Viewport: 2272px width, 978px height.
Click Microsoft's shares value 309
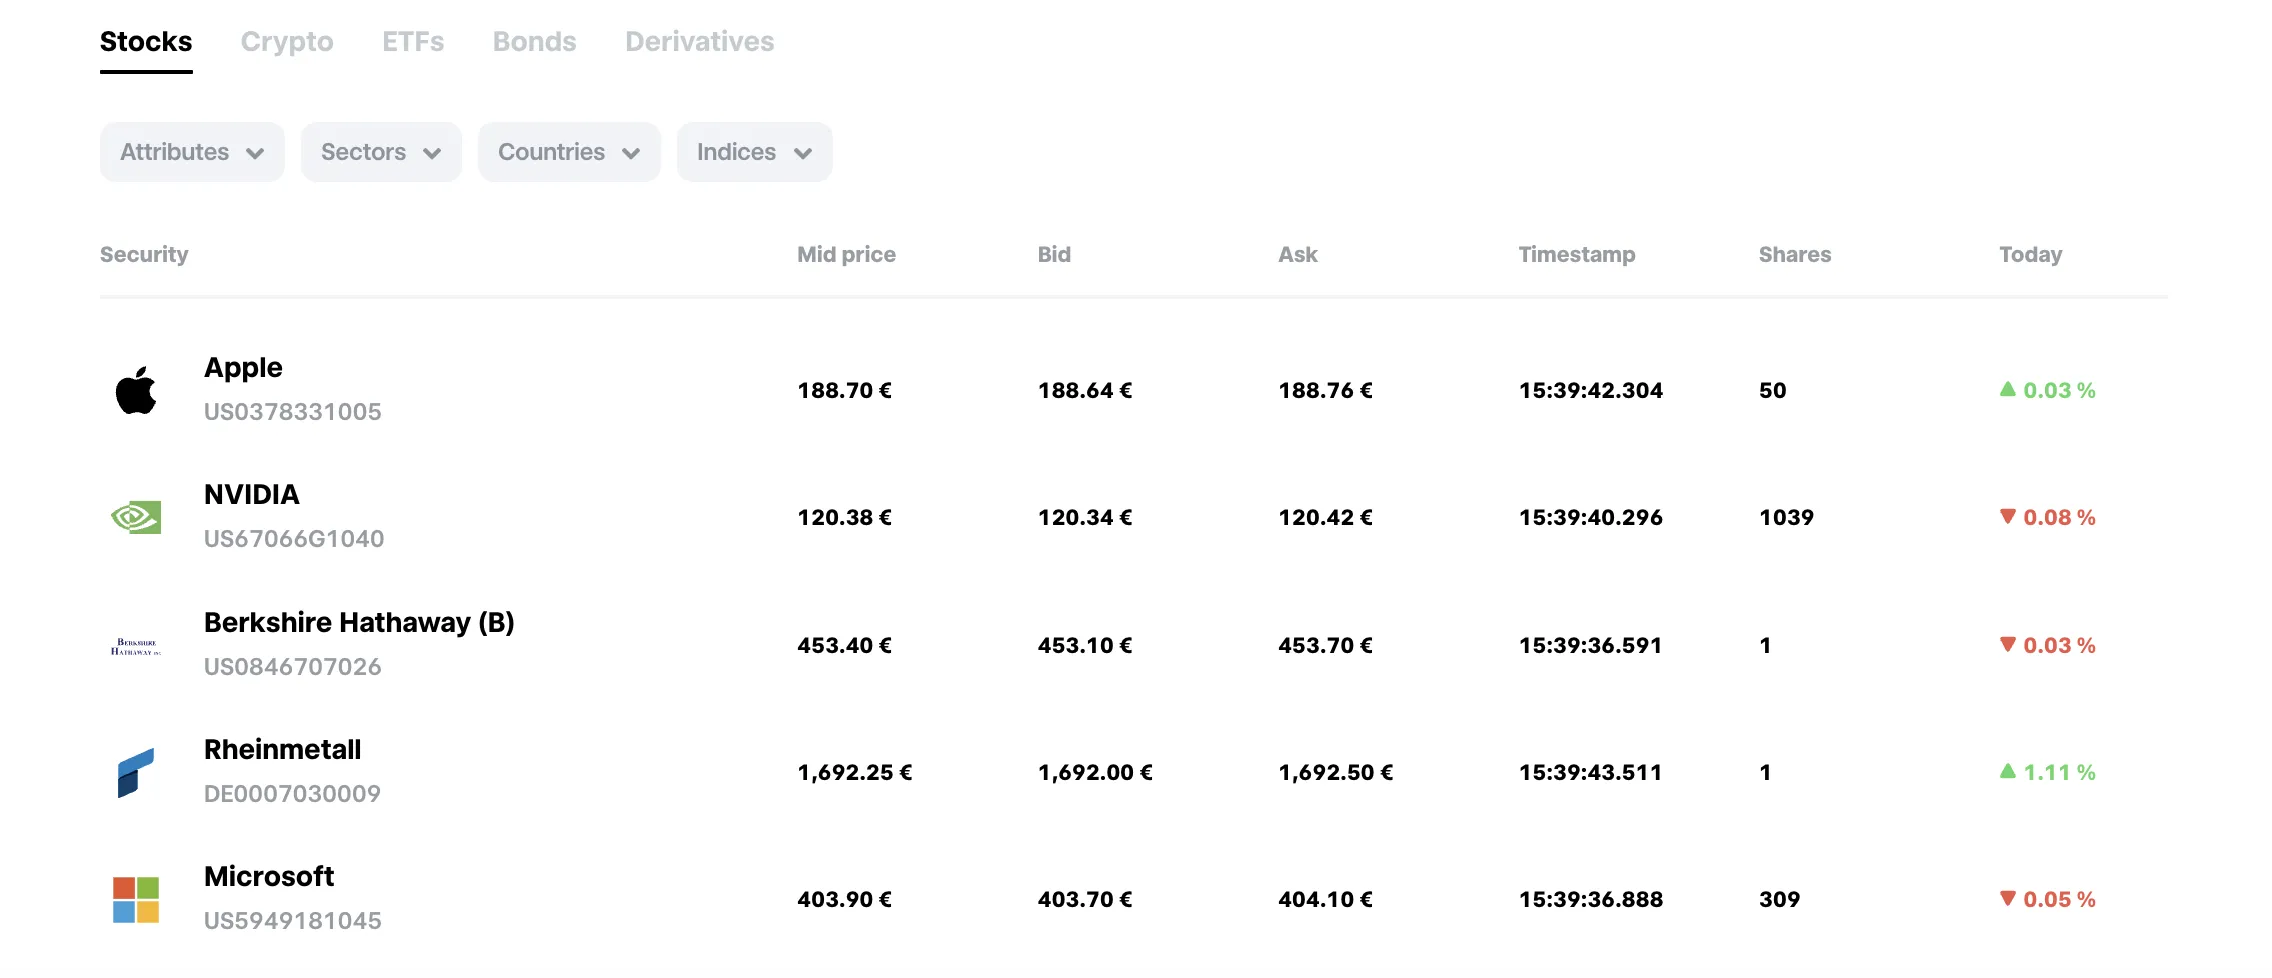tap(1779, 900)
